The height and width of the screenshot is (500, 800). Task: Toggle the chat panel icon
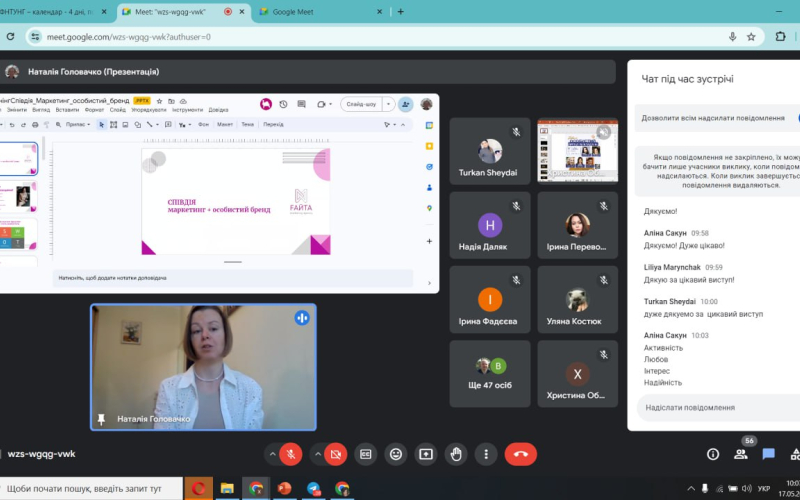pyautogui.click(x=768, y=454)
